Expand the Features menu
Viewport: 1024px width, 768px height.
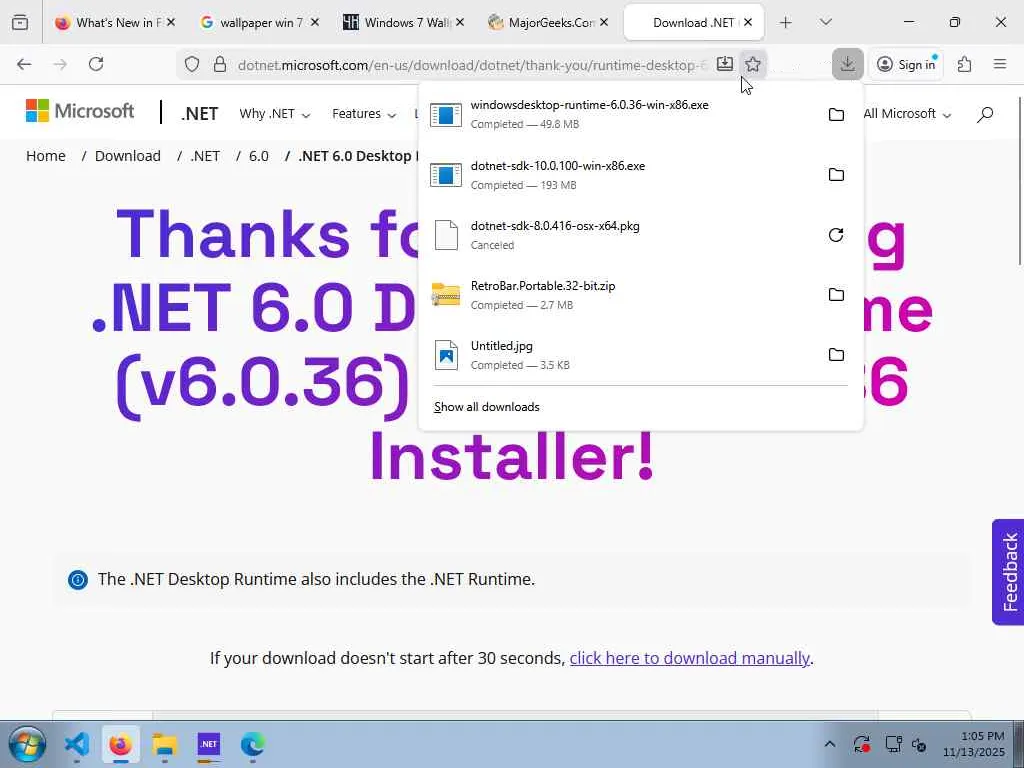[x=364, y=114]
